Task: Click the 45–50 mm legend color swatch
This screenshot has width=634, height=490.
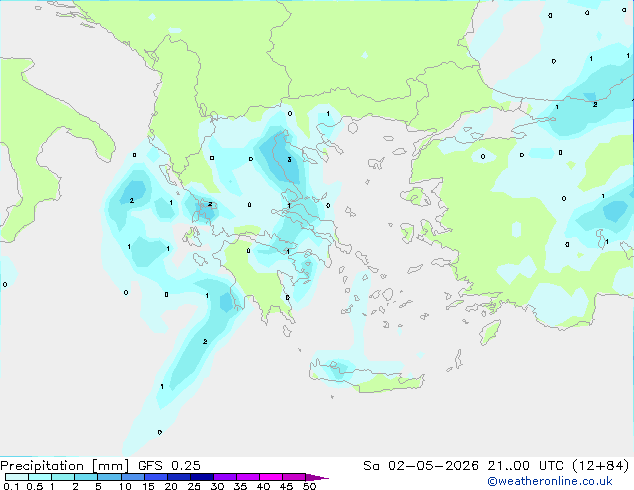Action: tap(294, 477)
